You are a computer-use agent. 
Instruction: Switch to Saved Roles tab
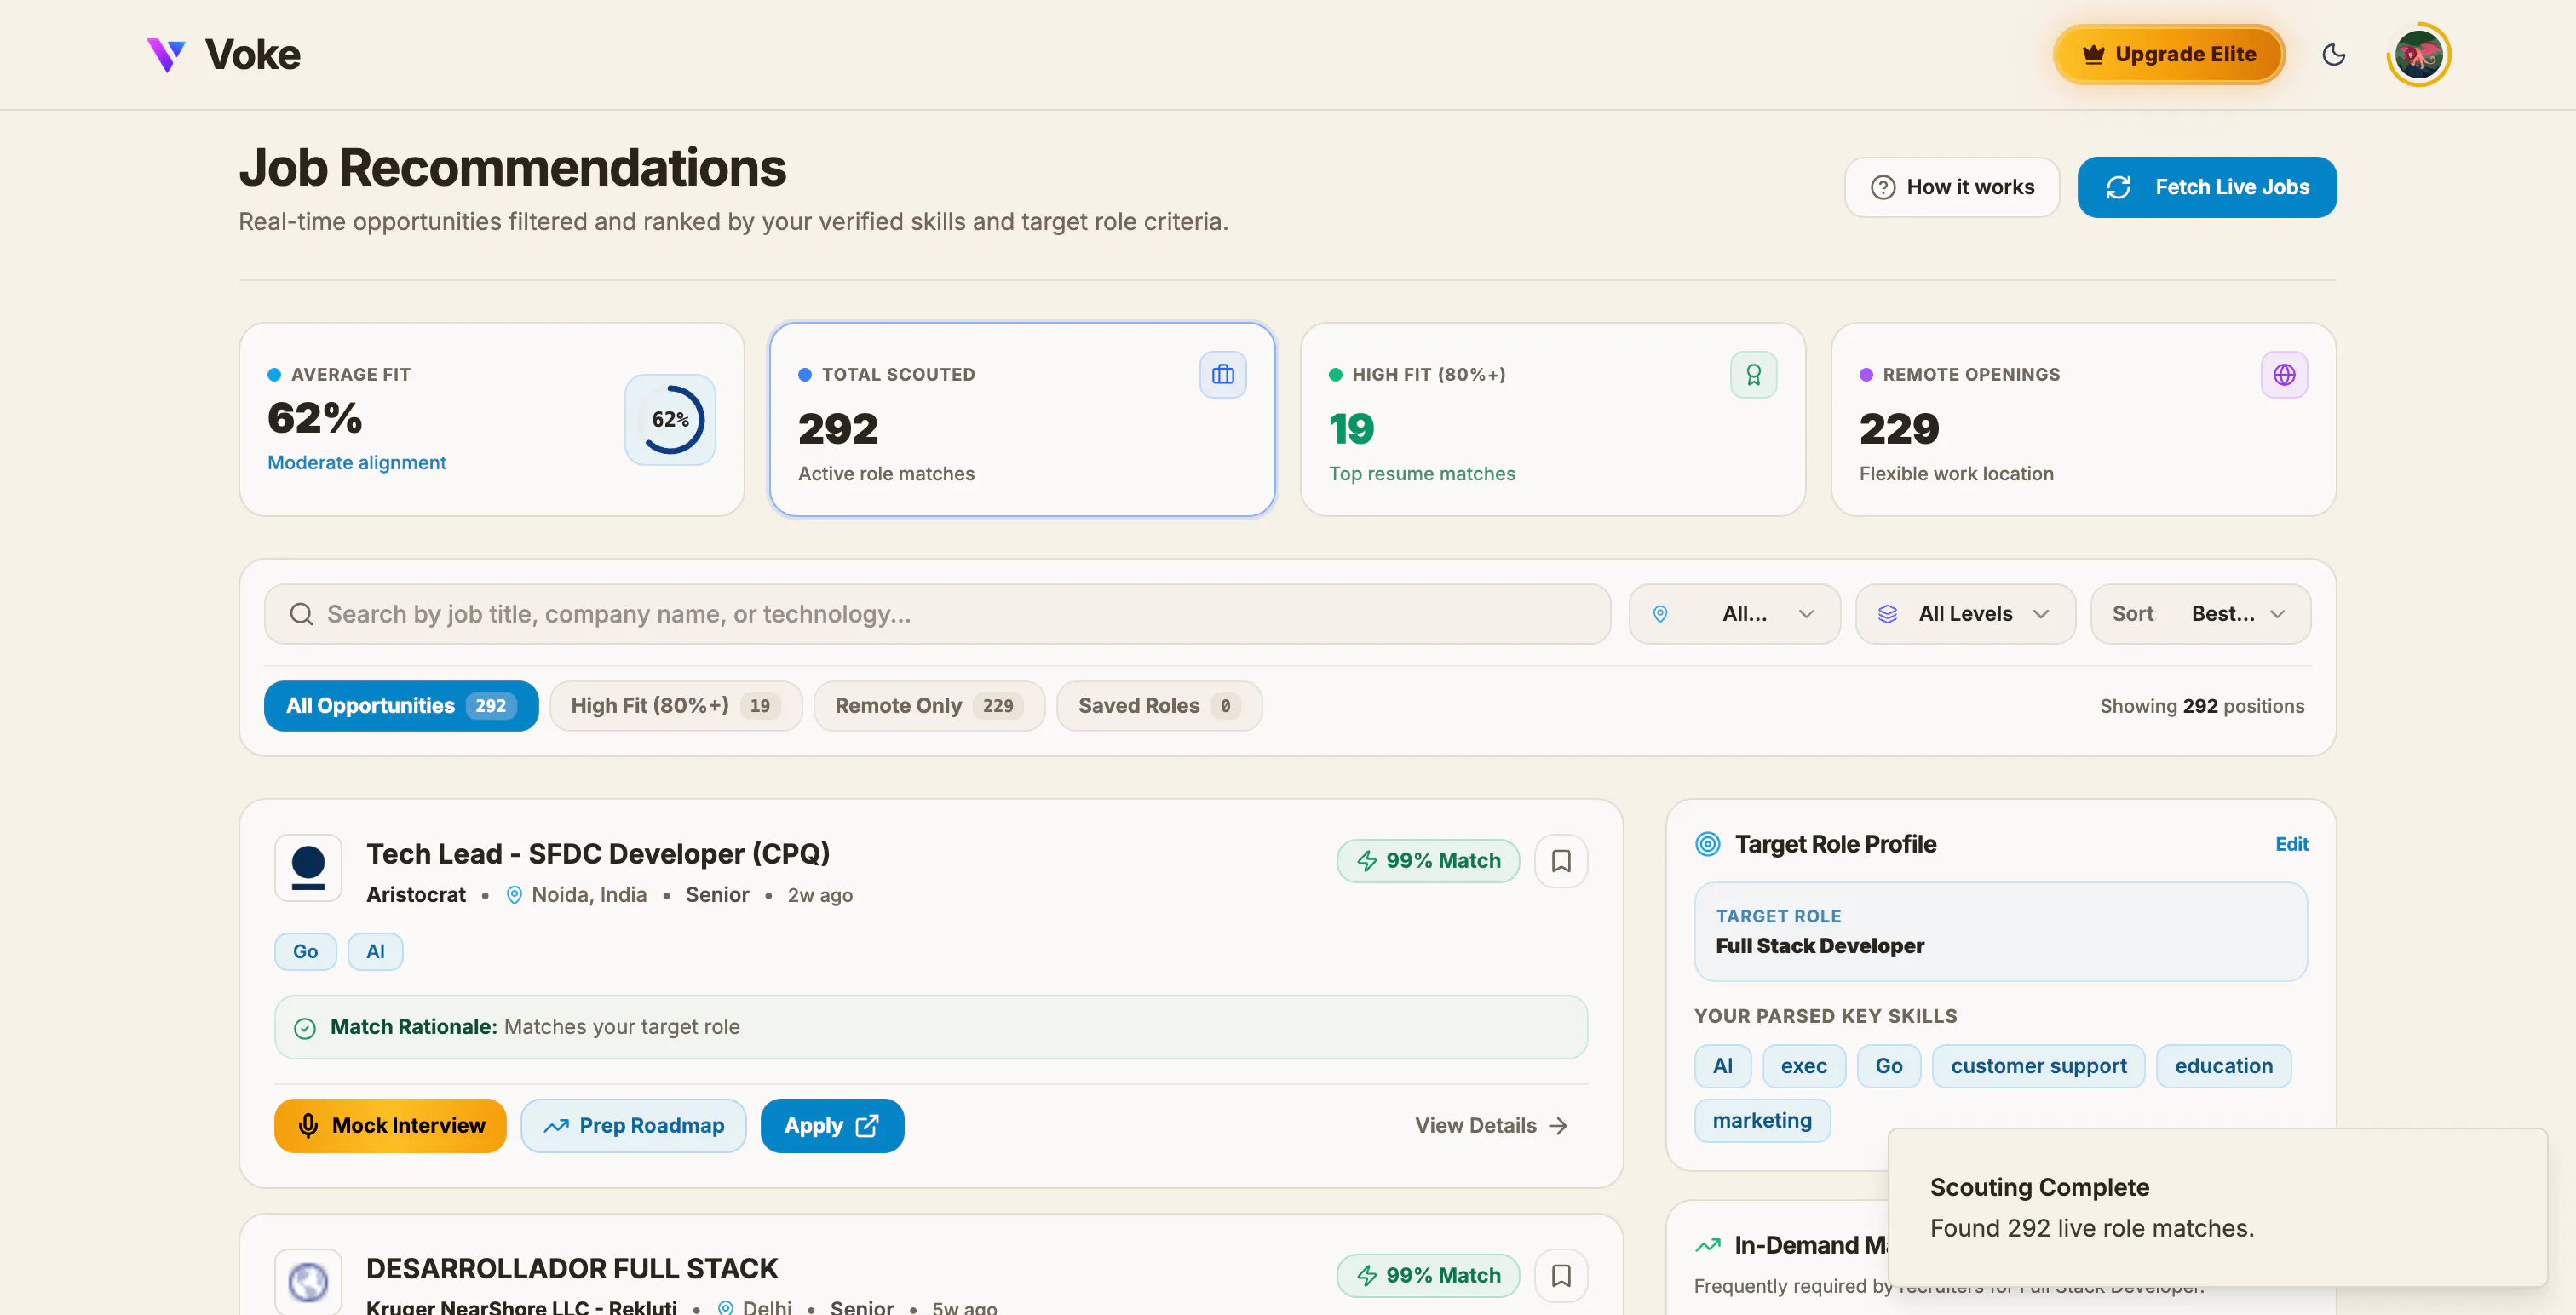tap(1159, 706)
